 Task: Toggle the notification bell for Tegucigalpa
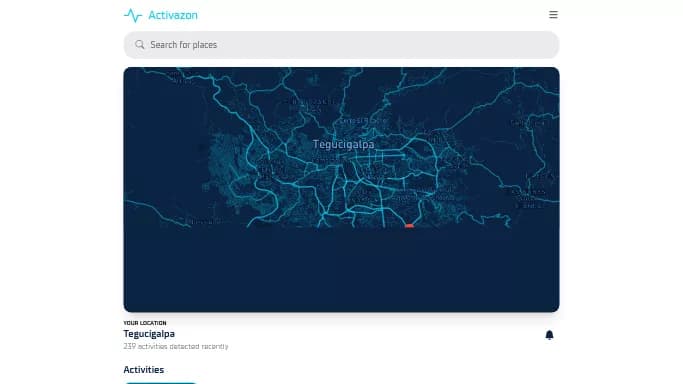coord(549,335)
